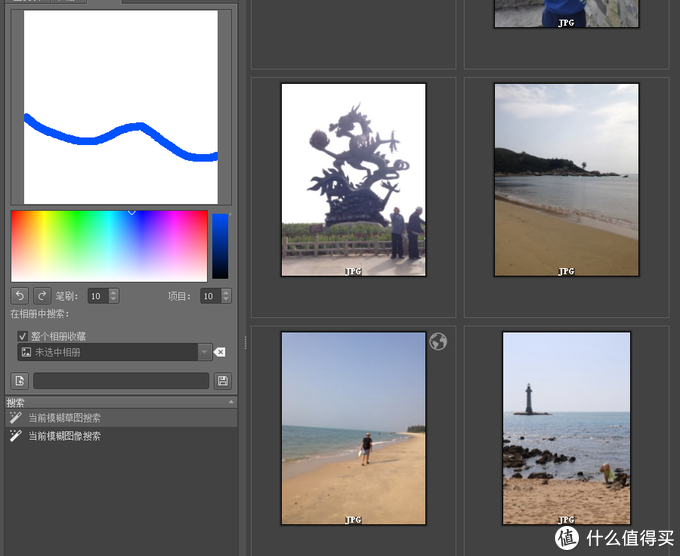This screenshot has width=680, height=556.
Task: Click the undo sketch stroke button
Action: click(x=20, y=296)
